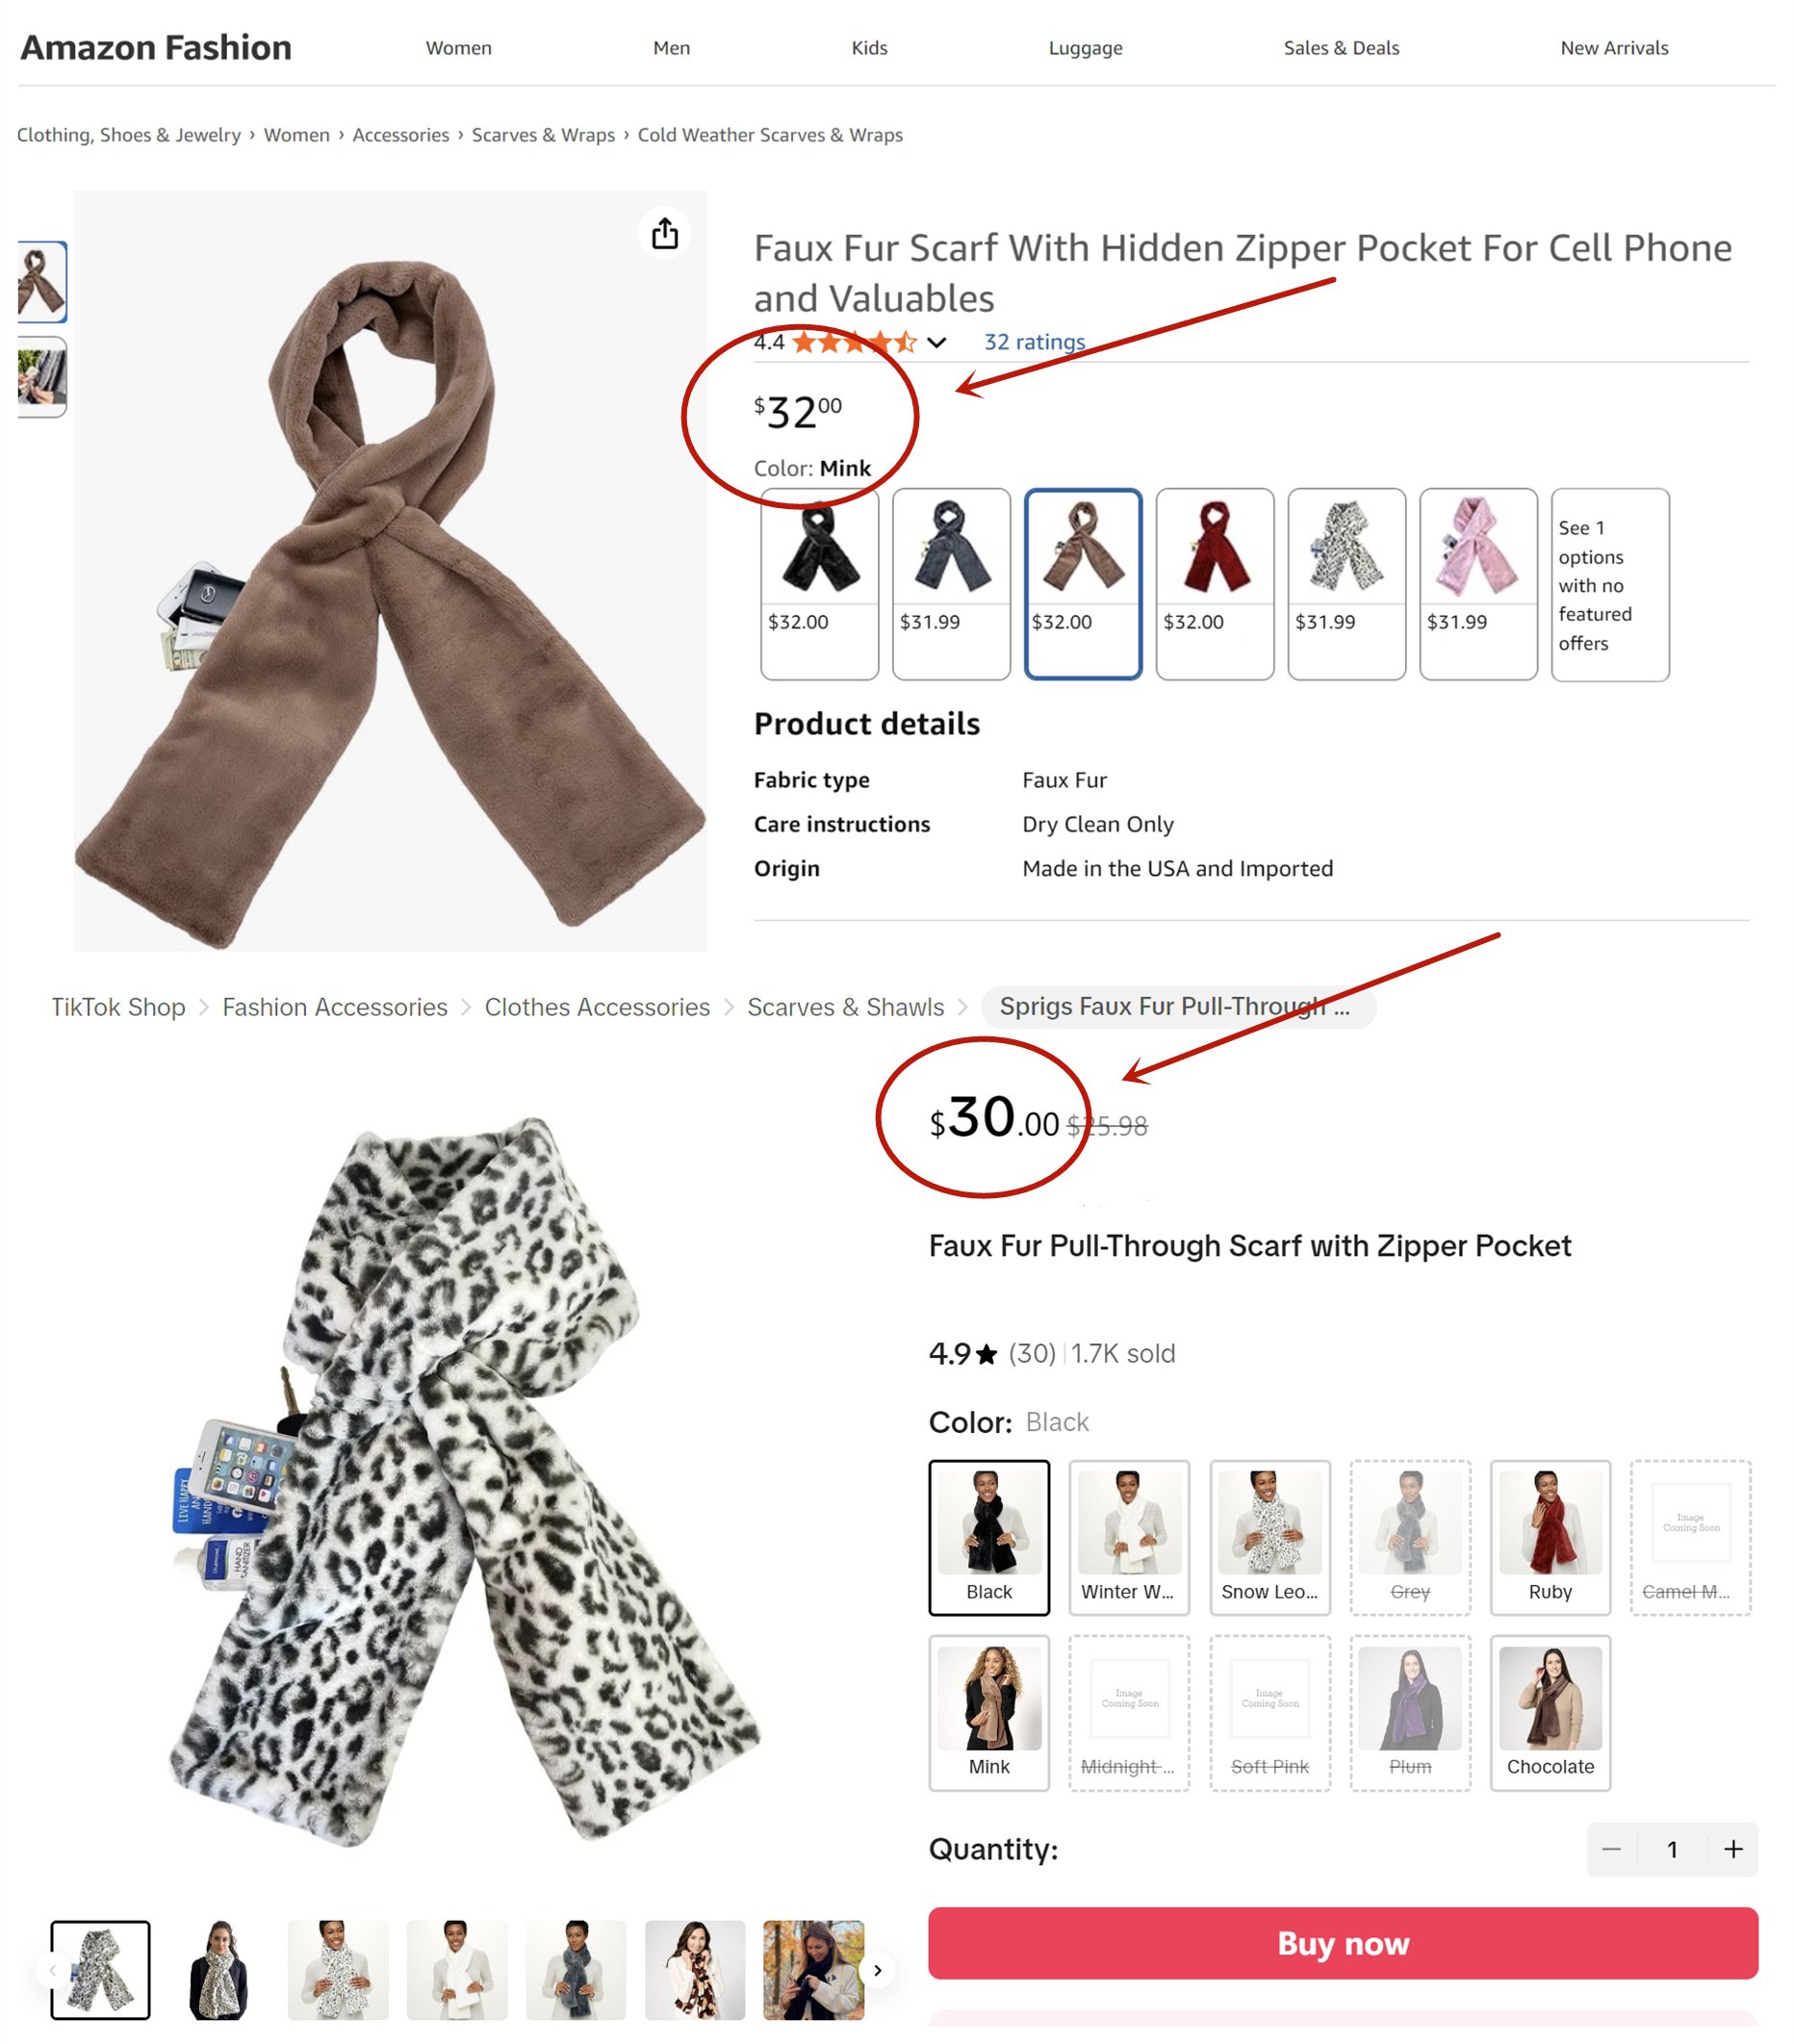Image resolution: width=1794 pixels, height=2044 pixels.
Task: Open the Scarves & Wraps breadcrumb
Action: pyautogui.click(x=543, y=135)
